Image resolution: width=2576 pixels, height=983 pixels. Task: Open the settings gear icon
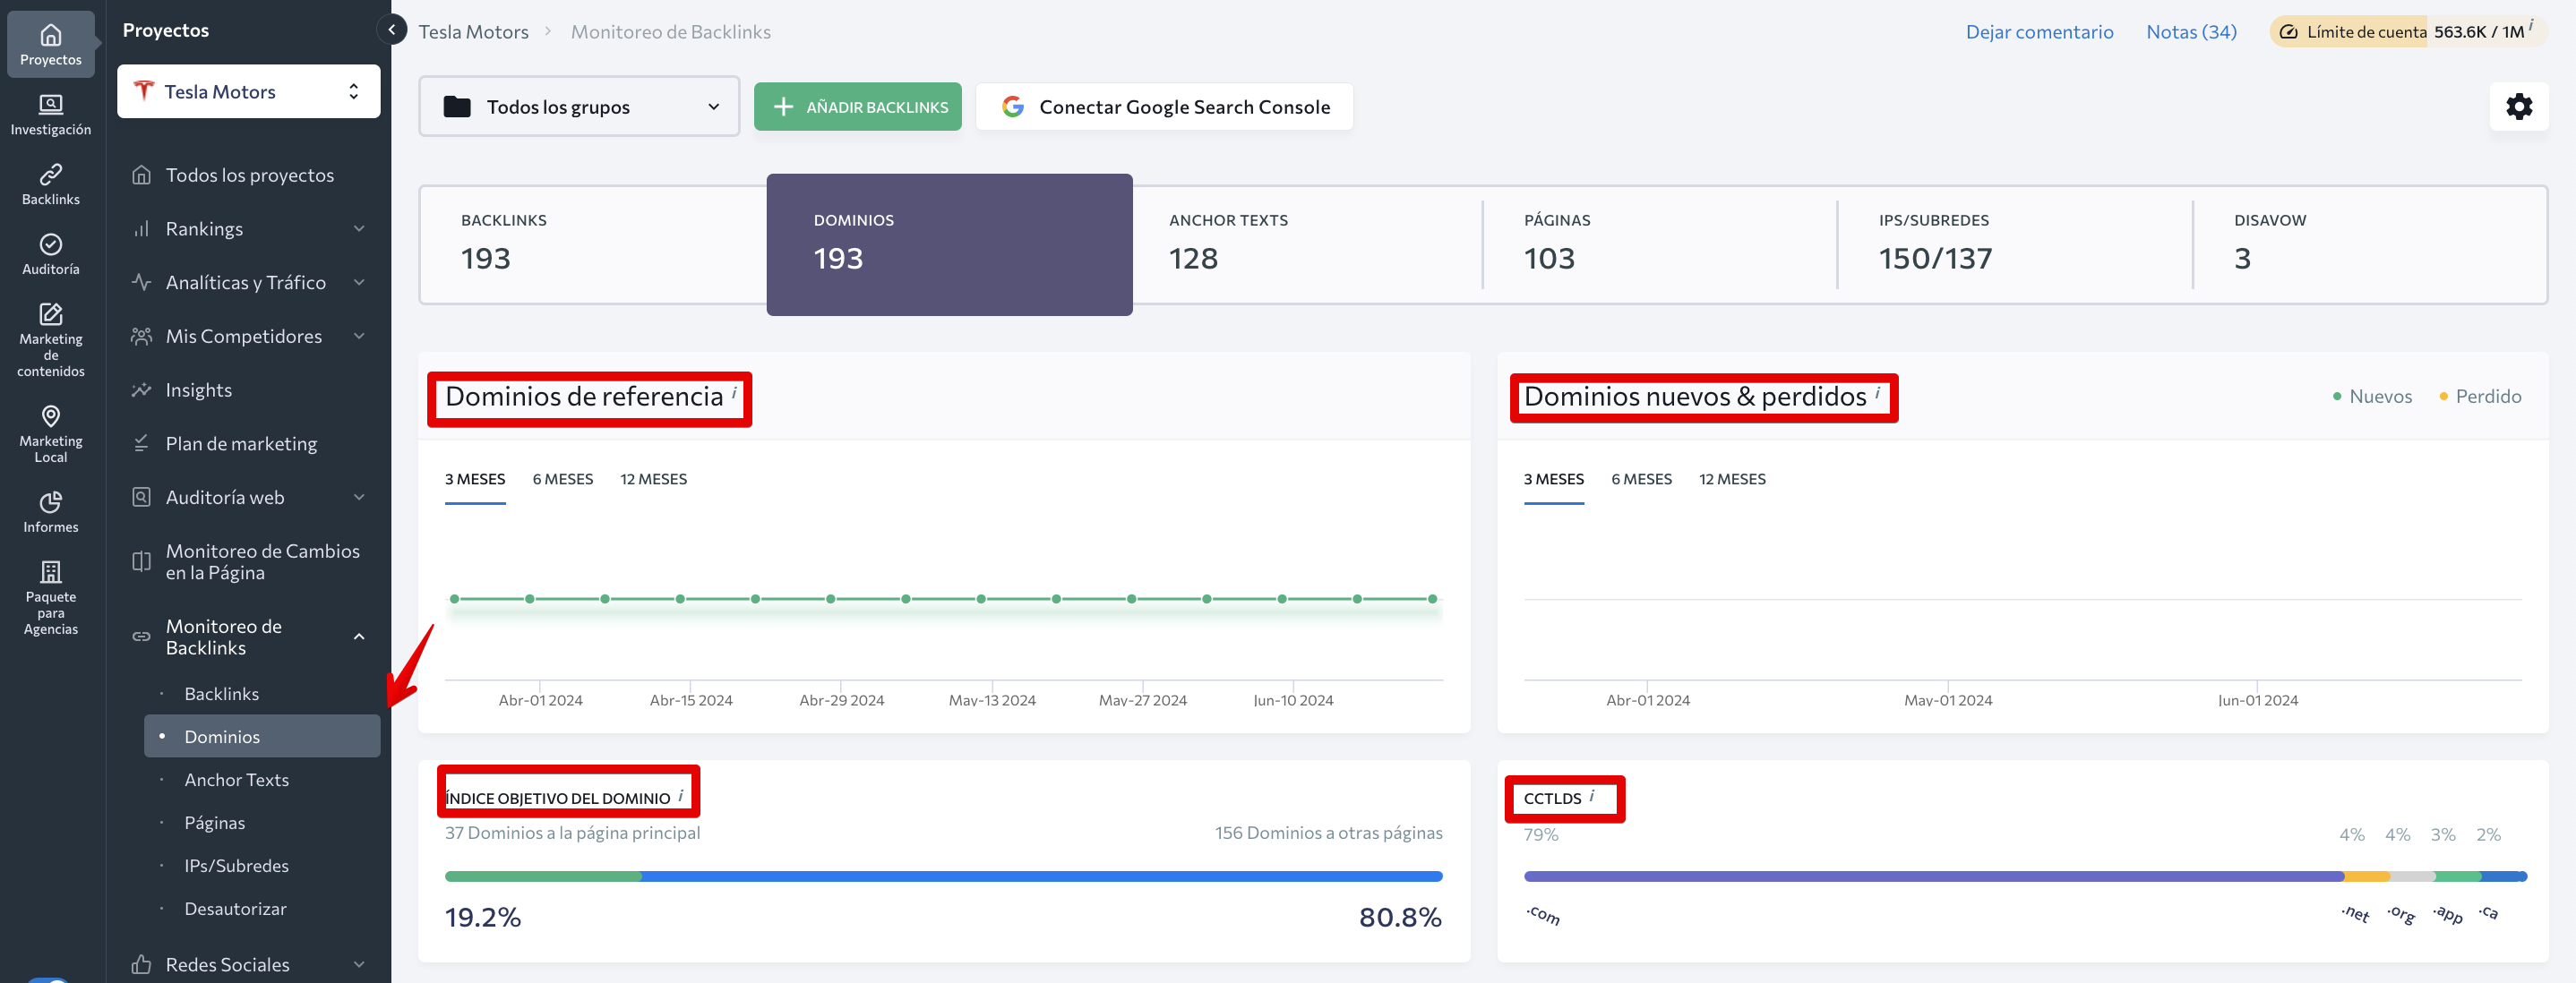pos(2518,106)
